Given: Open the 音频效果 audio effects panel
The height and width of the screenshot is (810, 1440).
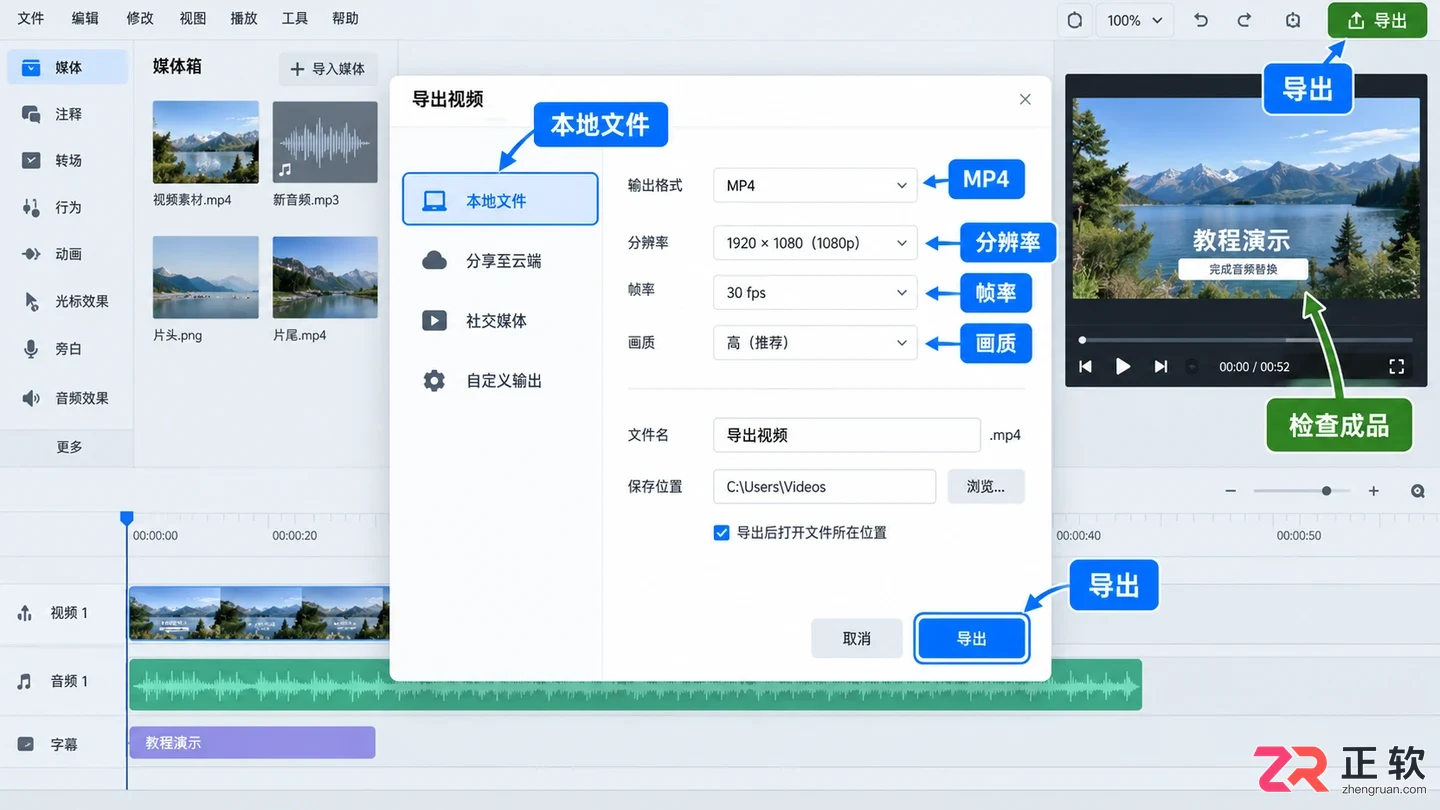Looking at the screenshot, I should tap(67, 398).
